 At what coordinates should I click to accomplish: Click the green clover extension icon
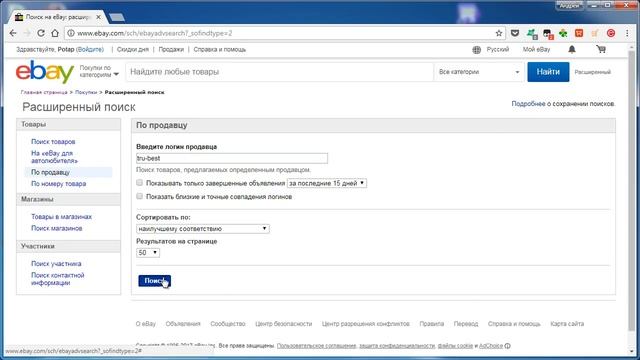(563, 33)
